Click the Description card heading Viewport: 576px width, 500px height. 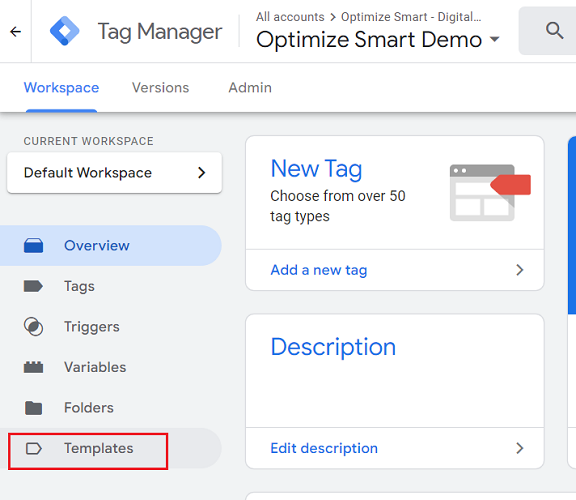point(333,347)
